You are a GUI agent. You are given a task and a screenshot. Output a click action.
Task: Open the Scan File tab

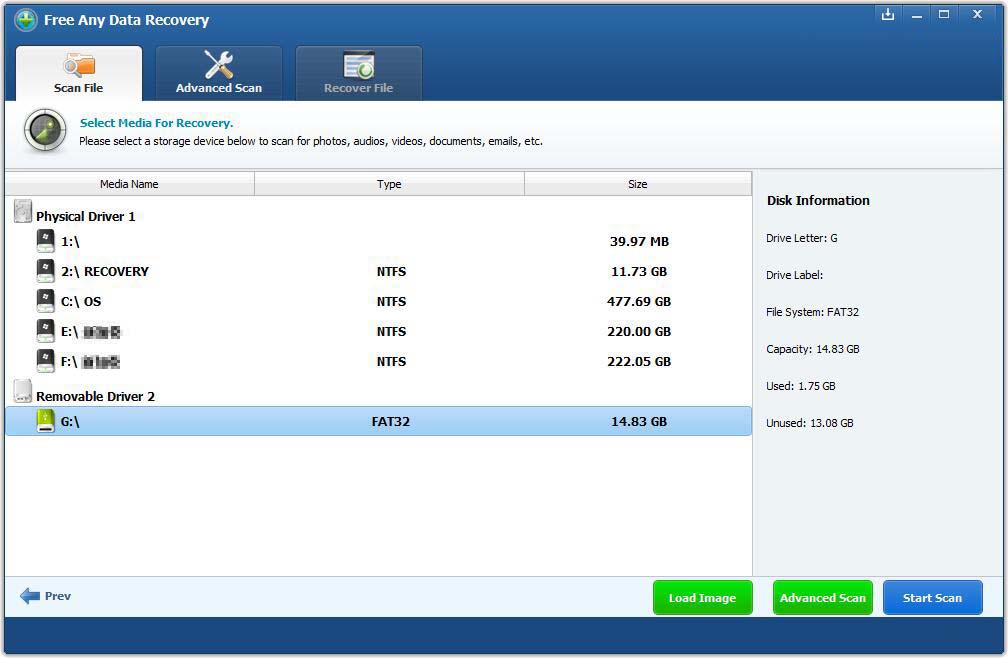[x=79, y=74]
